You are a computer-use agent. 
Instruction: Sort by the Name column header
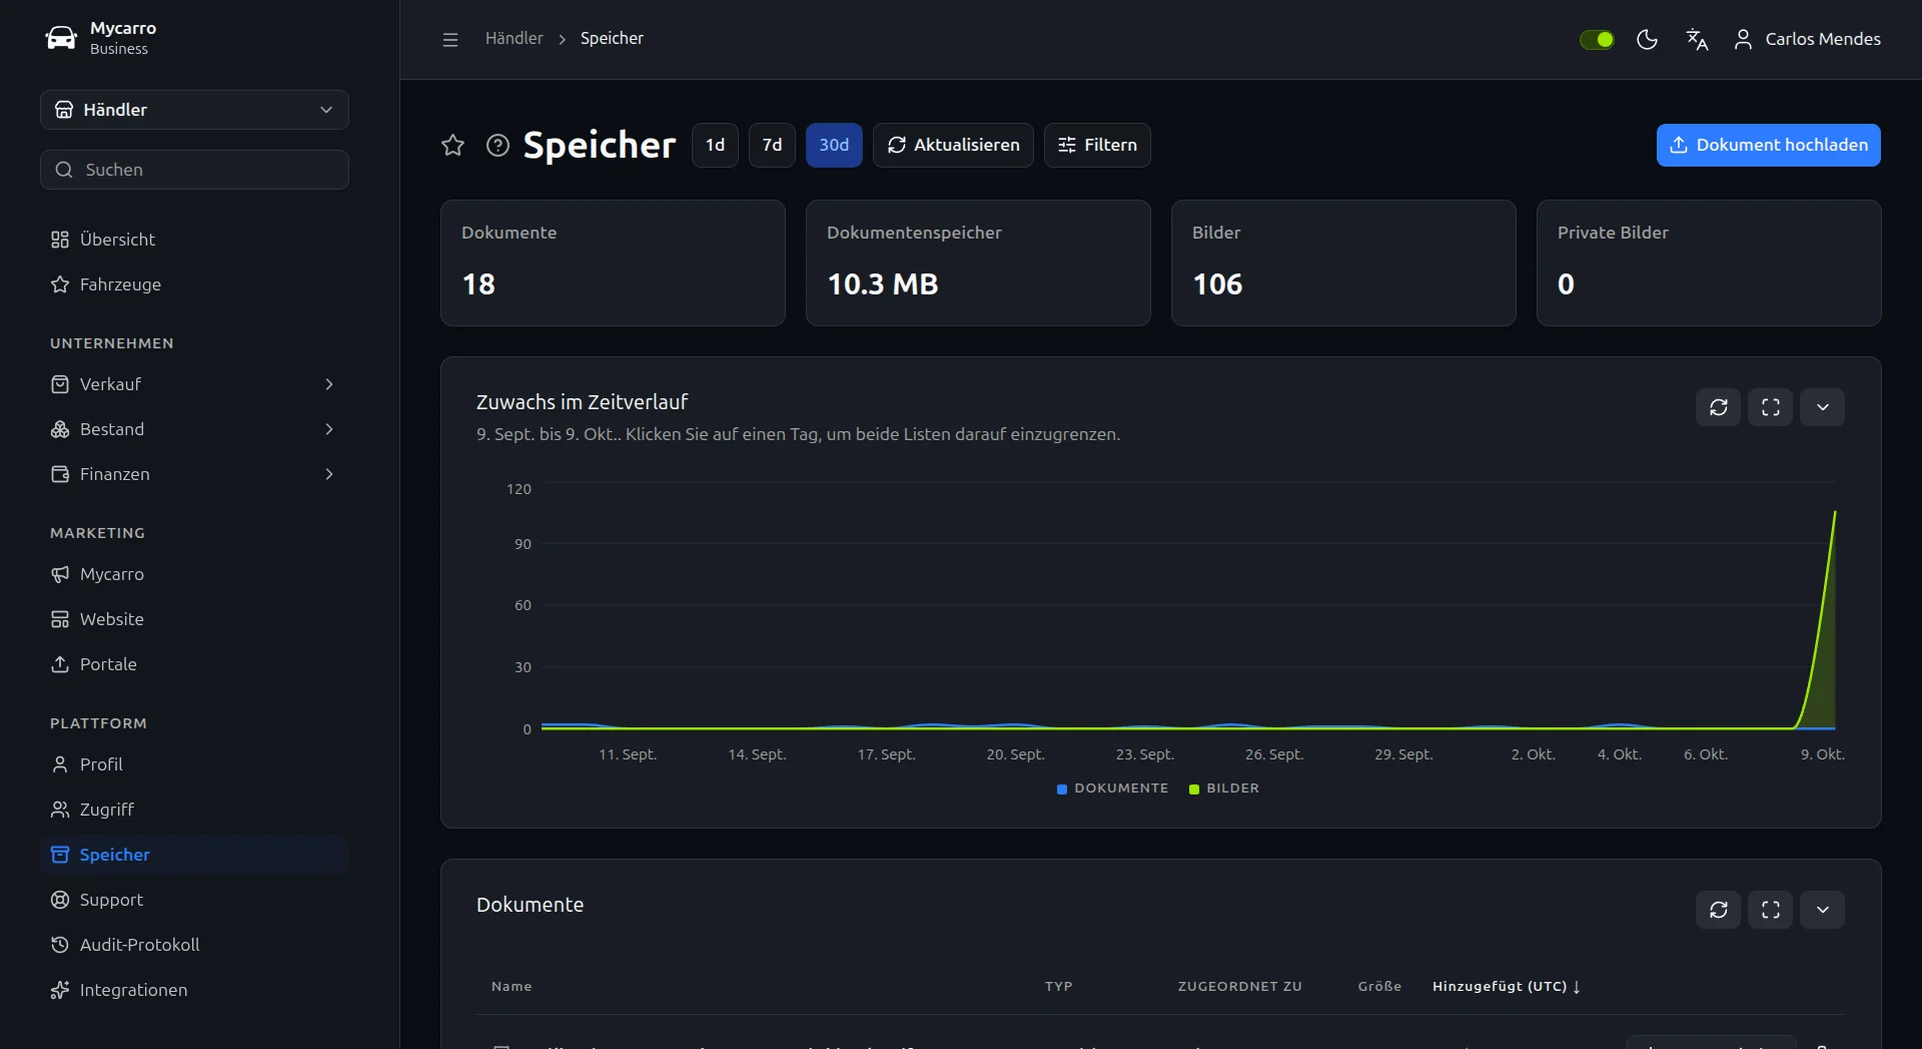[x=511, y=986]
